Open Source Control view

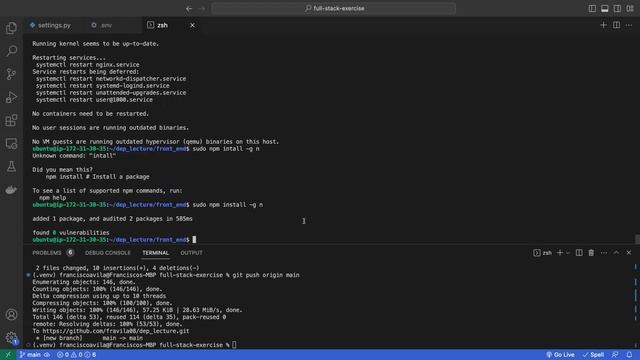[x=11, y=74]
